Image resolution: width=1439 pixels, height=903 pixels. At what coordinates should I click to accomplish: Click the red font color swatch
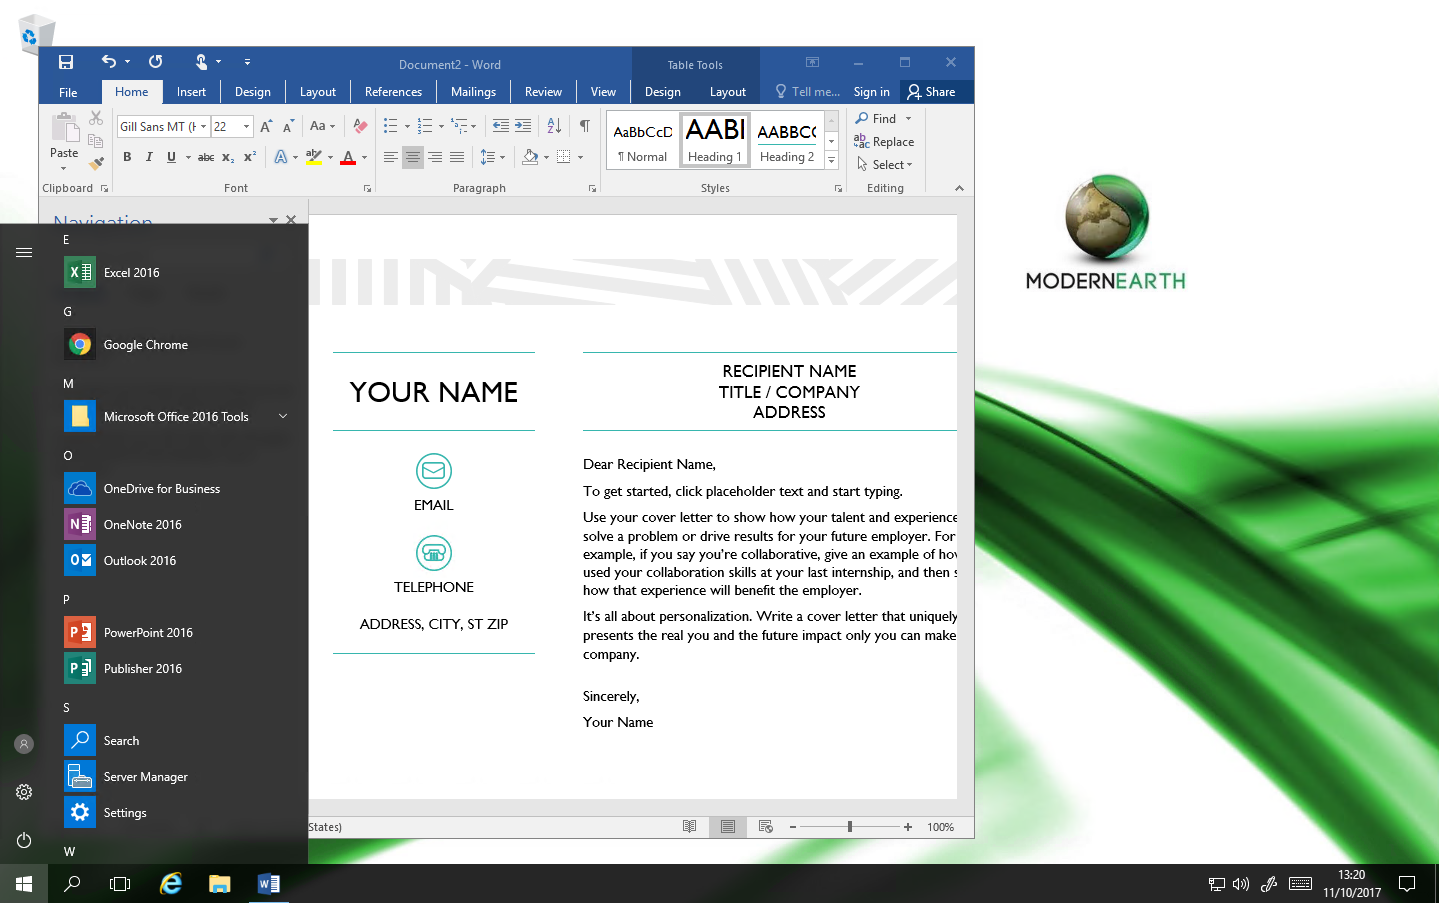[x=348, y=157]
